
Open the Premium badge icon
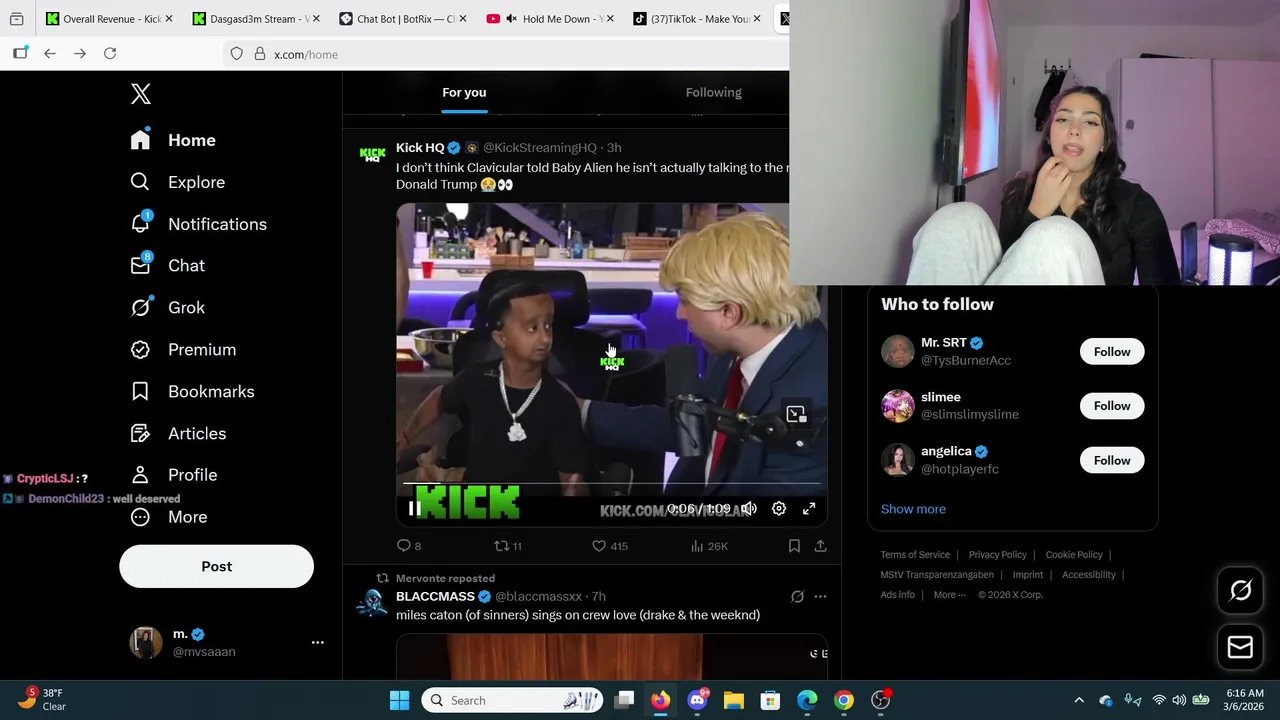click(x=140, y=349)
